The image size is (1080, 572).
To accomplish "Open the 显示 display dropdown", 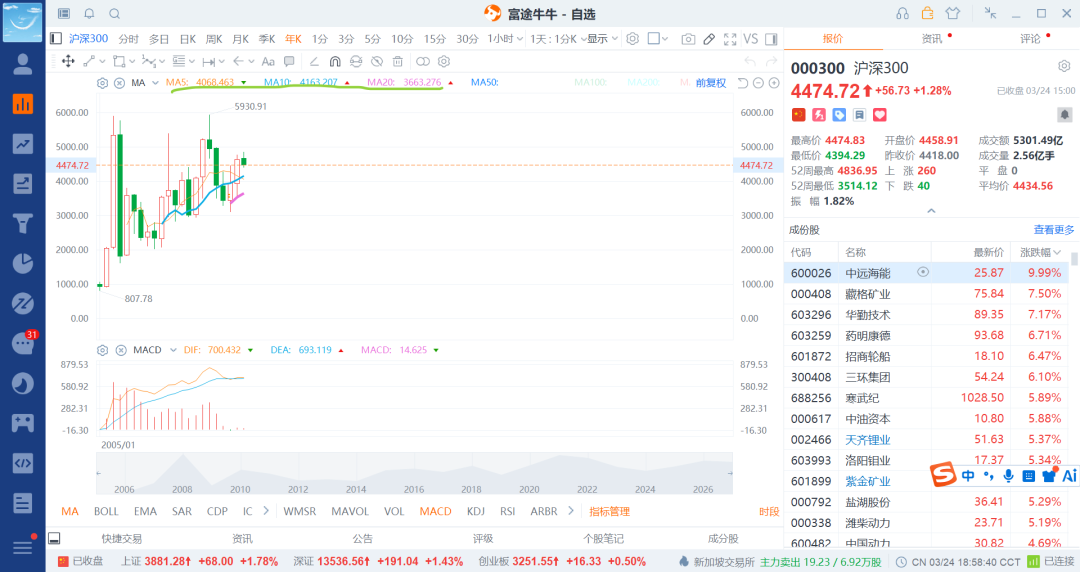I will pos(603,39).
